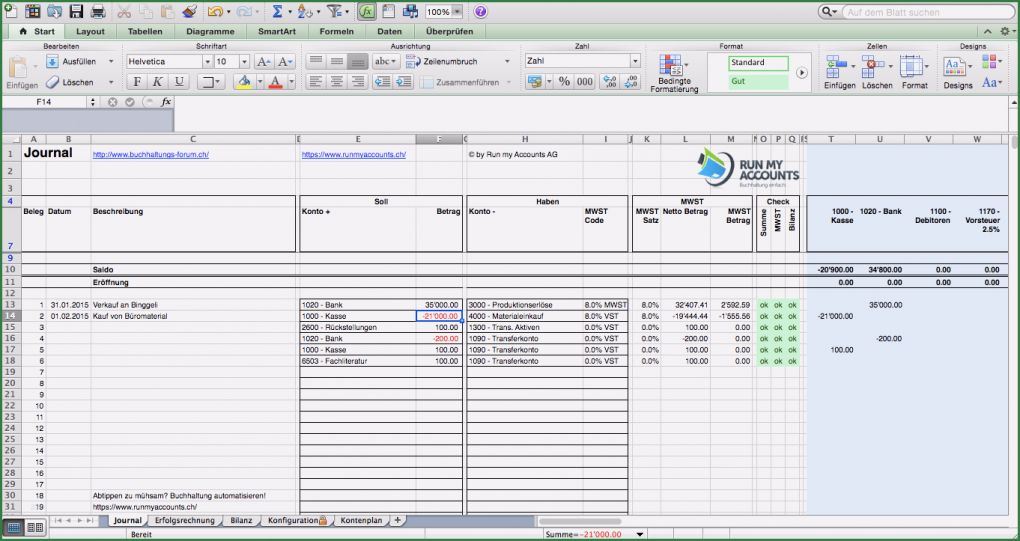Copy selection with toolbar copy icon
This screenshot has width=1020, height=541.
coord(146,11)
